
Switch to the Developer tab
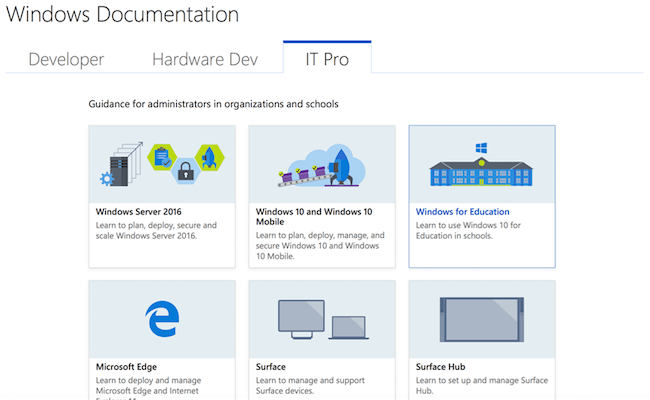click(66, 59)
